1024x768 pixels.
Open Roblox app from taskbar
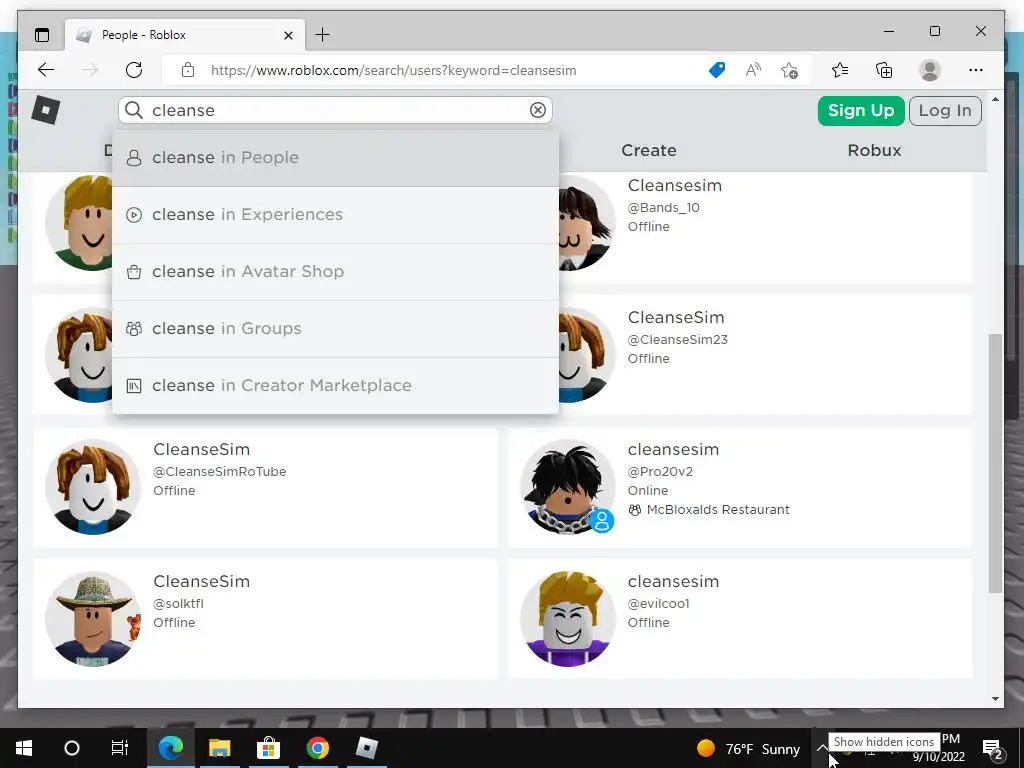pos(366,748)
